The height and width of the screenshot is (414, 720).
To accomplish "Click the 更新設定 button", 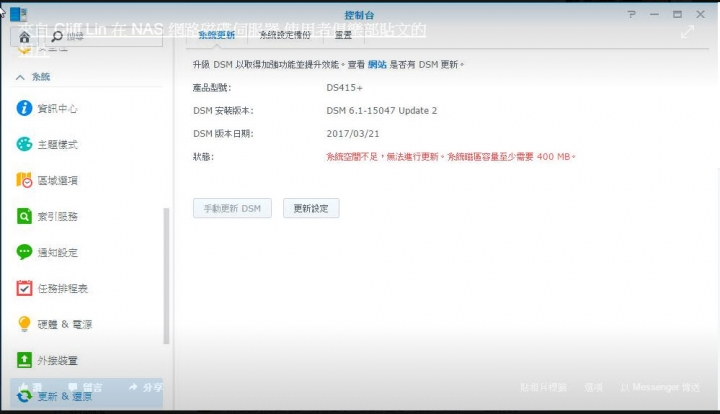I will [x=311, y=208].
